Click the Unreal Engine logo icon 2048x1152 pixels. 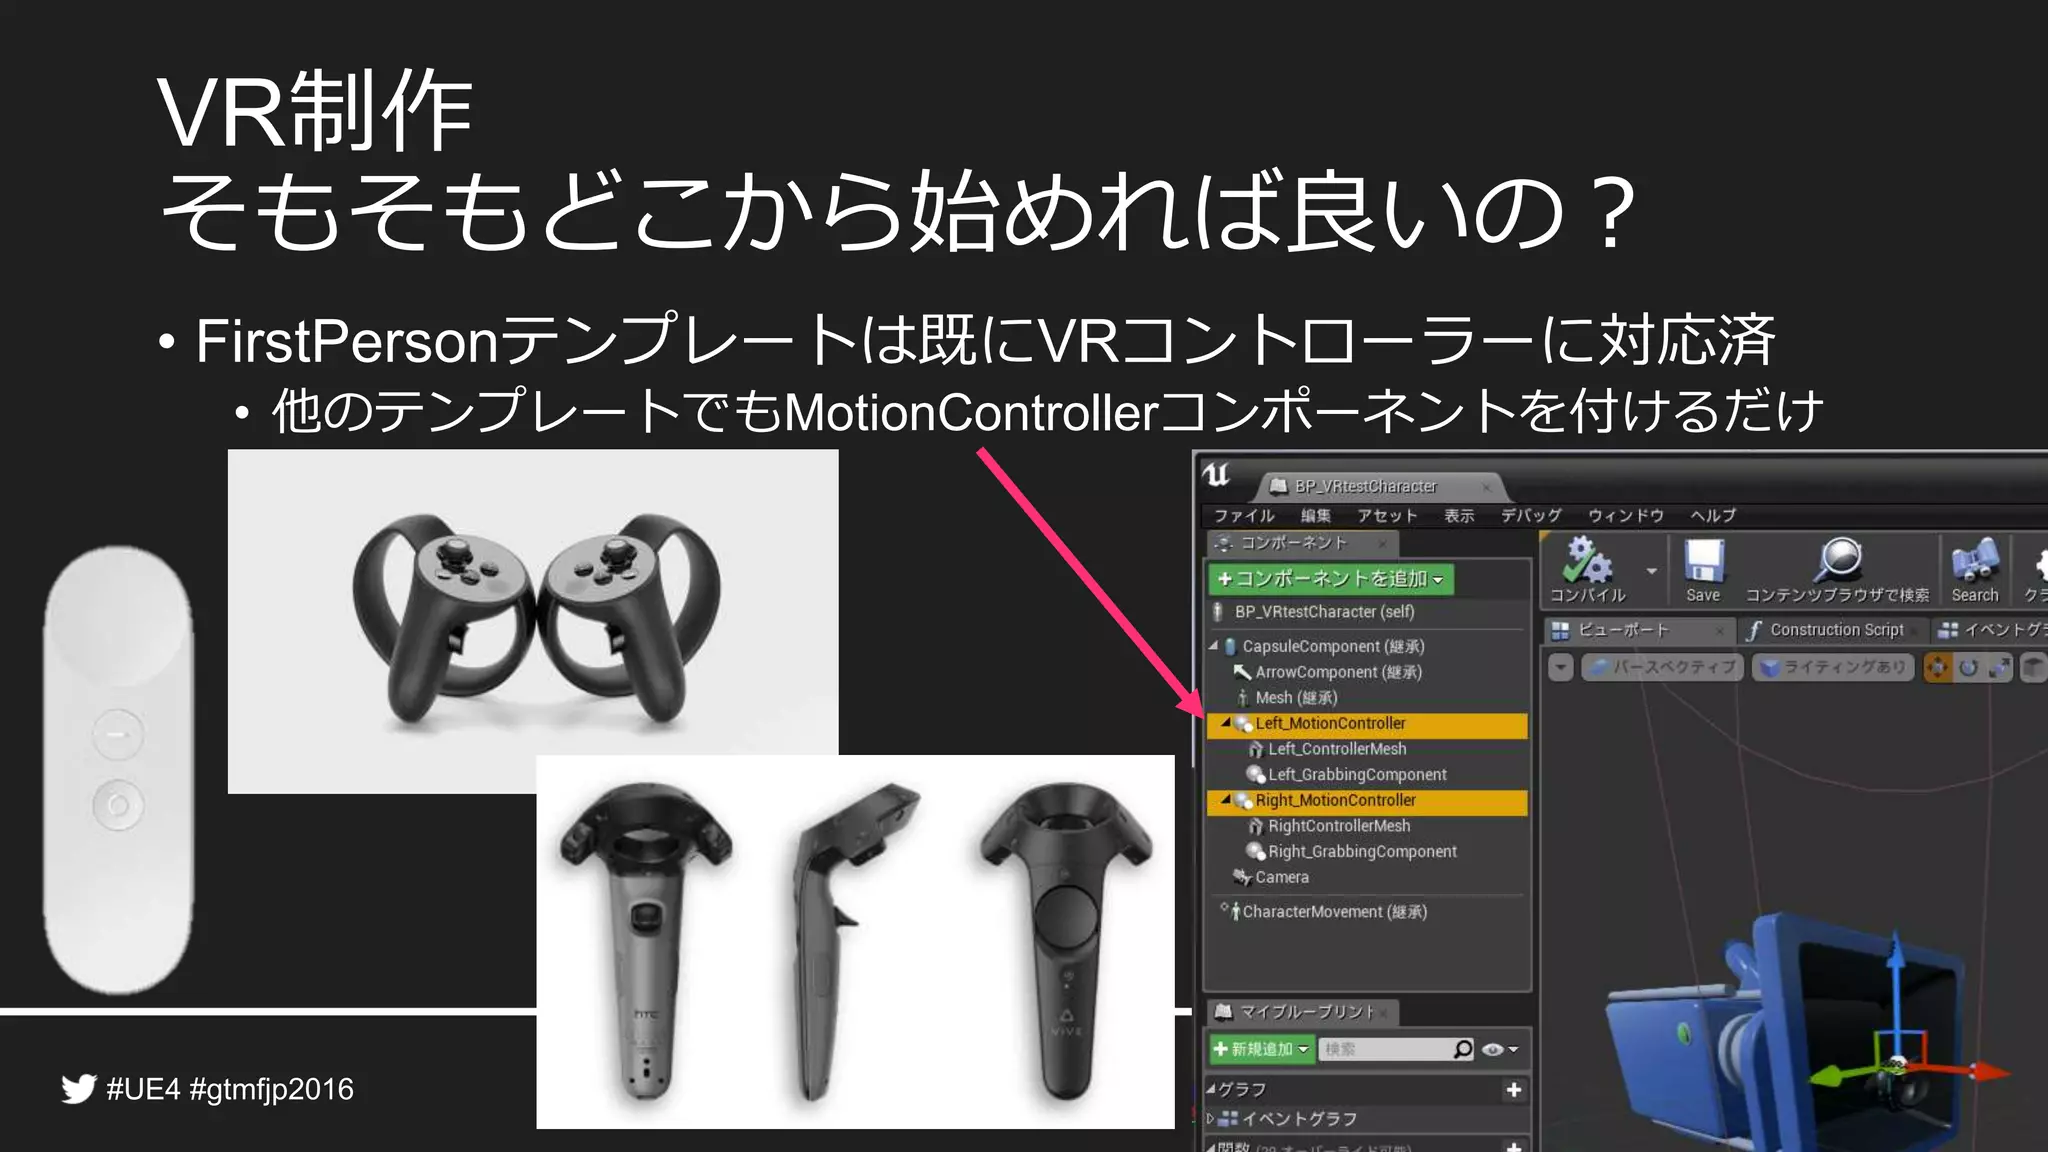[x=1217, y=474]
